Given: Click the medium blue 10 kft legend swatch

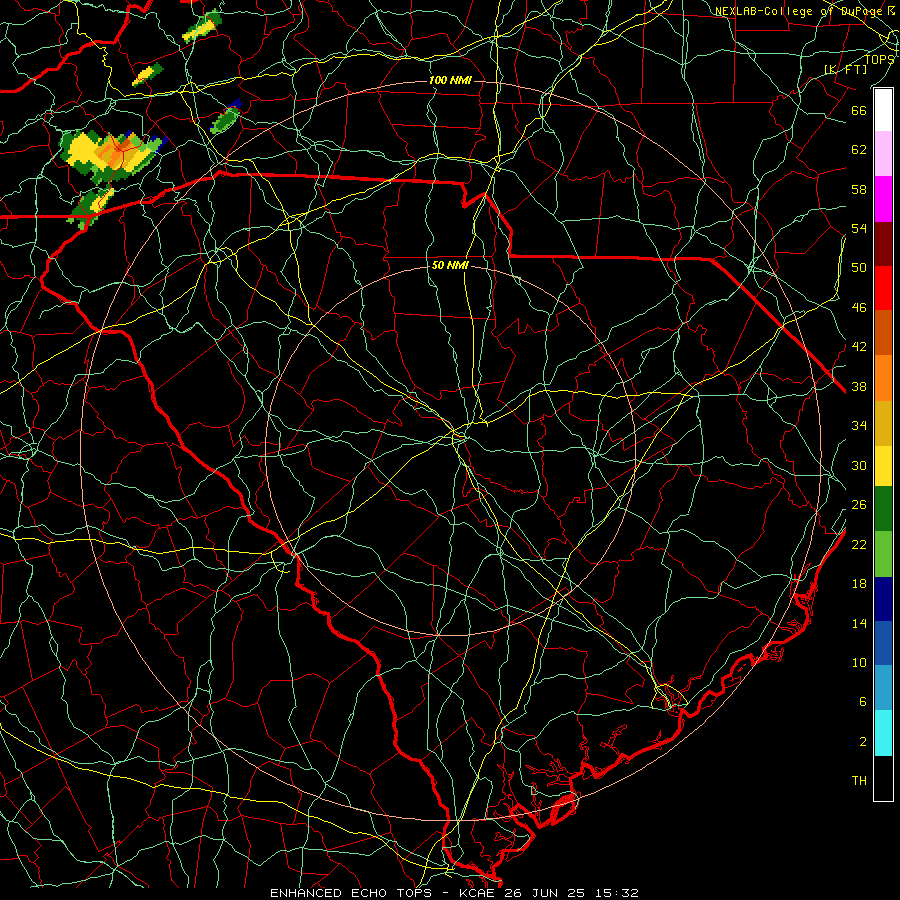Looking at the screenshot, I should click(x=883, y=643).
